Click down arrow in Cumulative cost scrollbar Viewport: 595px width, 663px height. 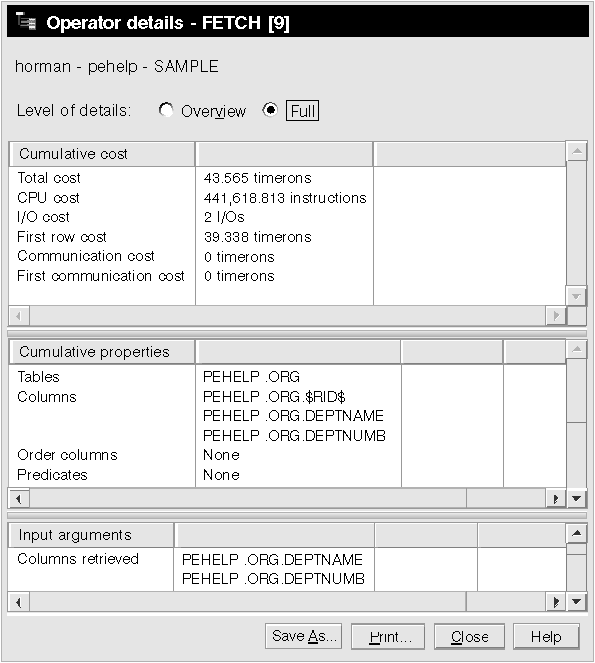click(576, 296)
